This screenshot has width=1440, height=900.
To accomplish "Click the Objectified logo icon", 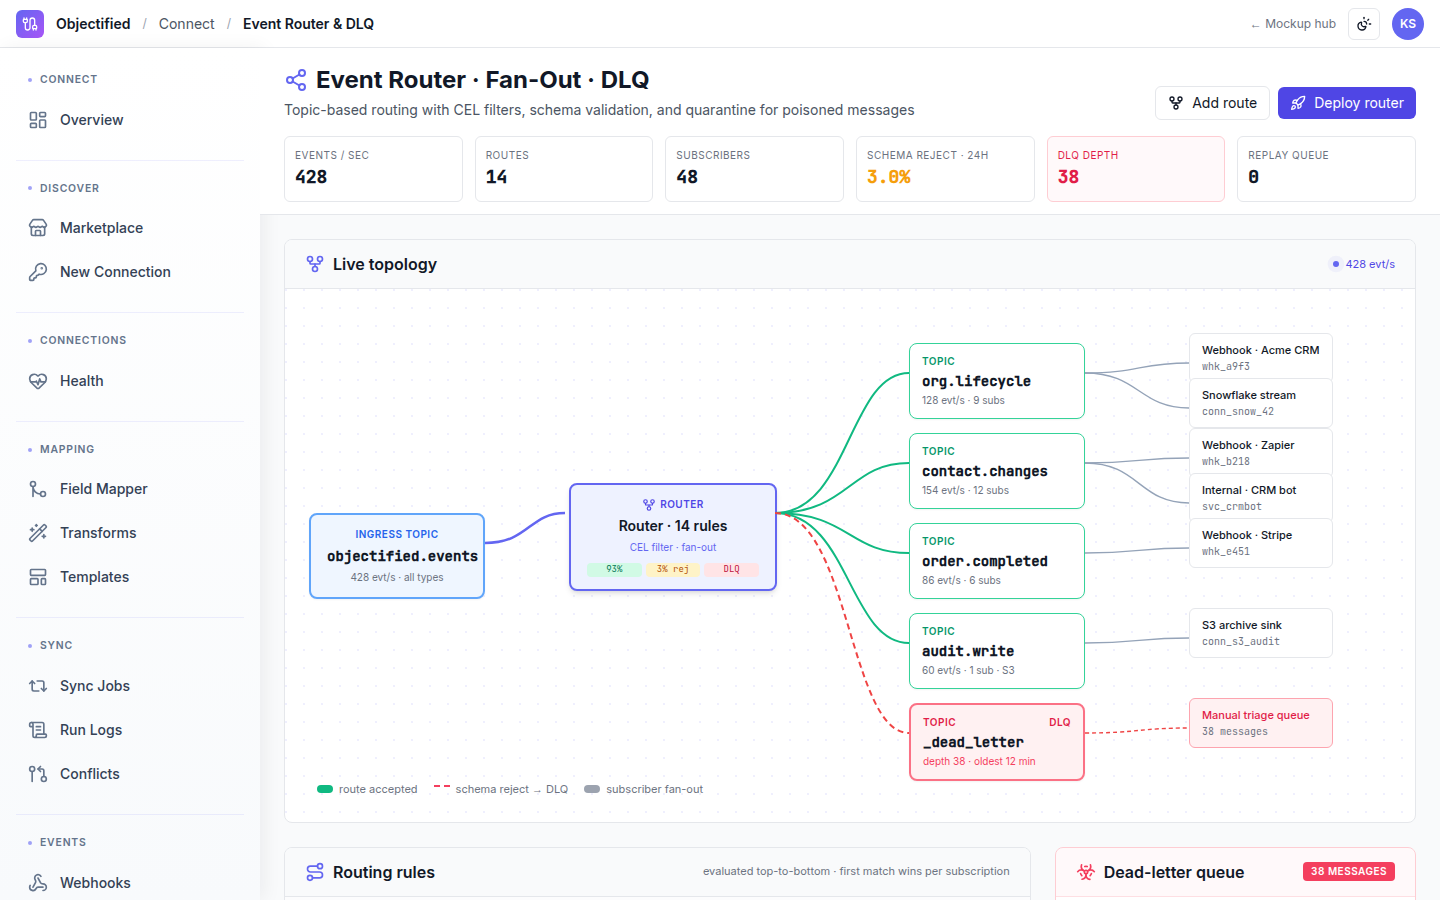I will pyautogui.click(x=30, y=24).
